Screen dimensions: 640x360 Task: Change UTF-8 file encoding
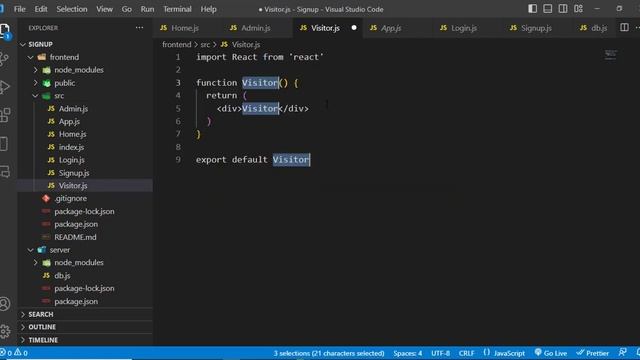440,353
